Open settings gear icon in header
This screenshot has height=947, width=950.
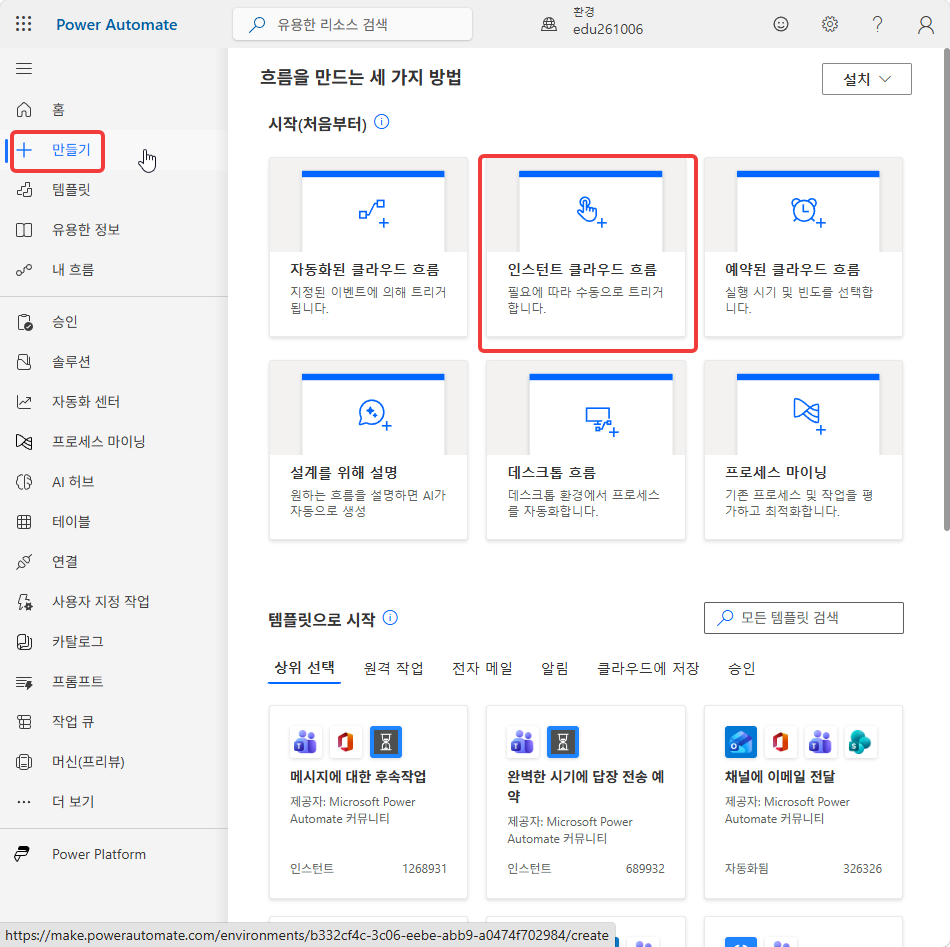point(829,24)
